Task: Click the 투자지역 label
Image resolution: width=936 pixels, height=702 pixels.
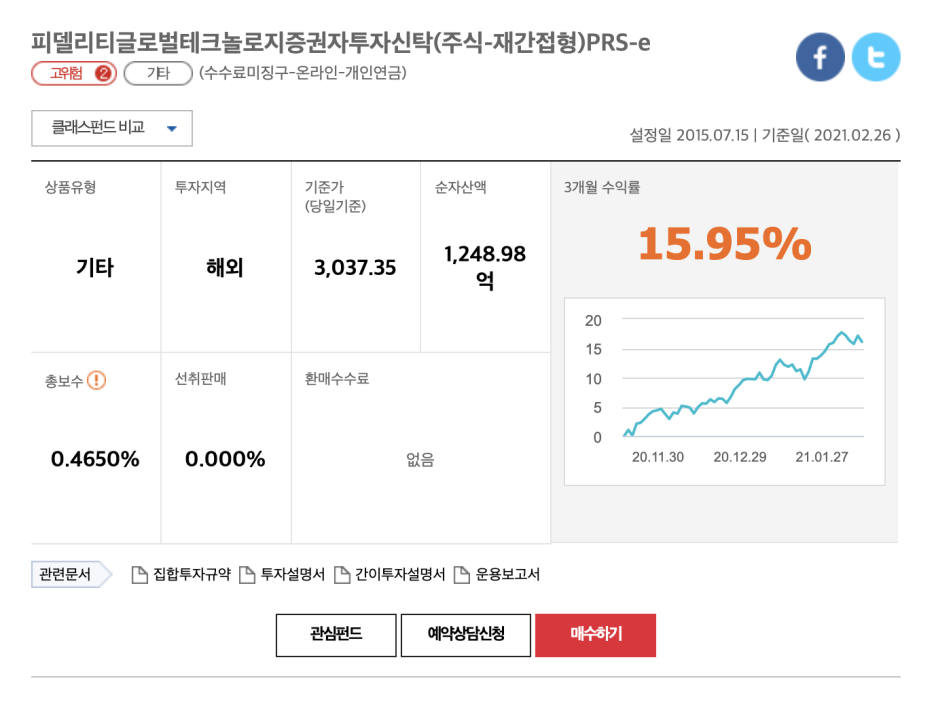Action: tap(200, 187)
